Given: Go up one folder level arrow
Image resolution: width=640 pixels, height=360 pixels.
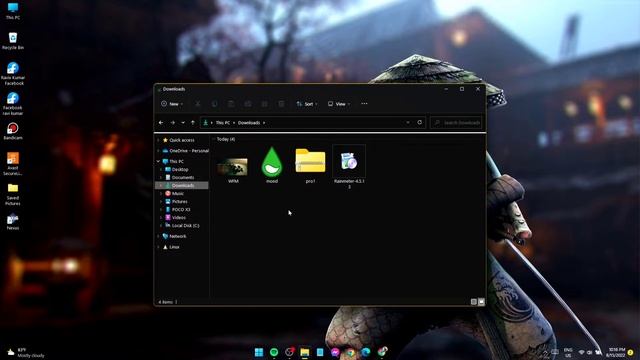Looking at the screenshot, I should [193, 122].
